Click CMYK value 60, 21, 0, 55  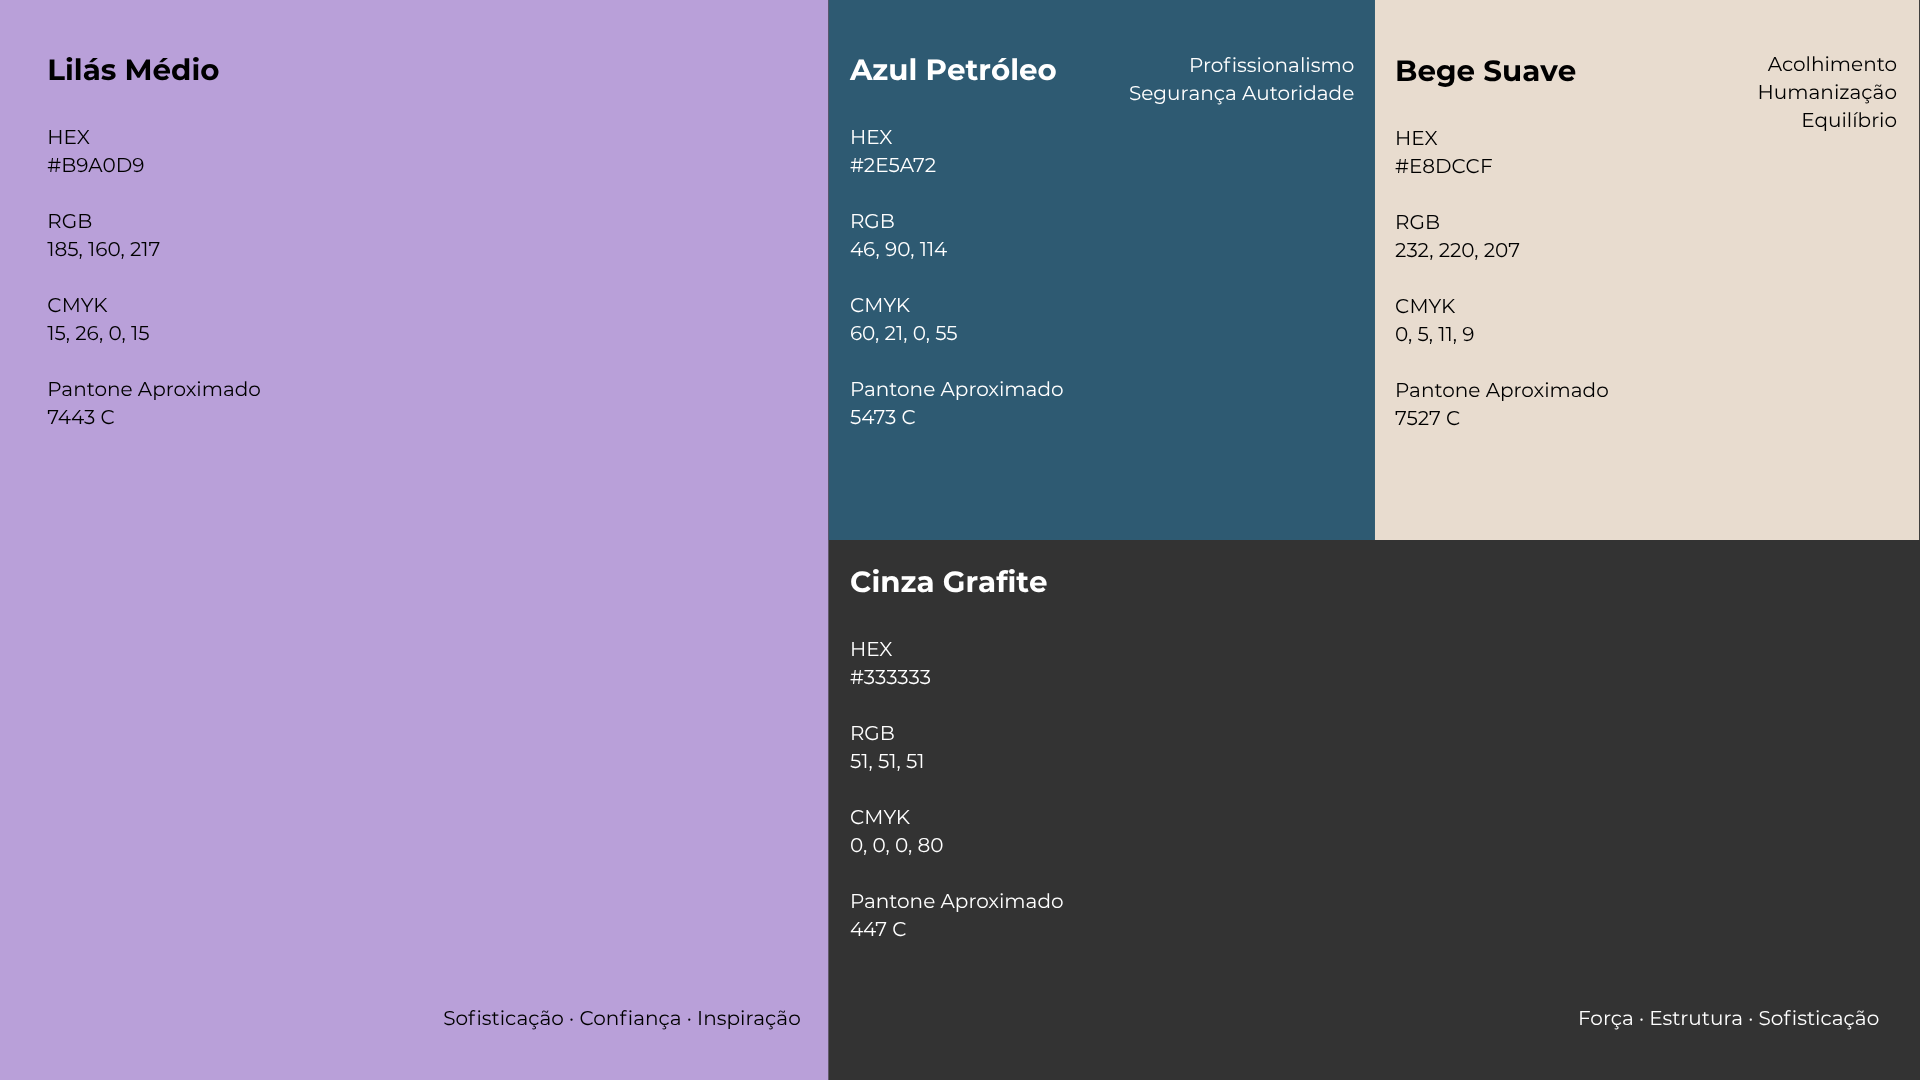pyautogui.click(x=903, y=333)
